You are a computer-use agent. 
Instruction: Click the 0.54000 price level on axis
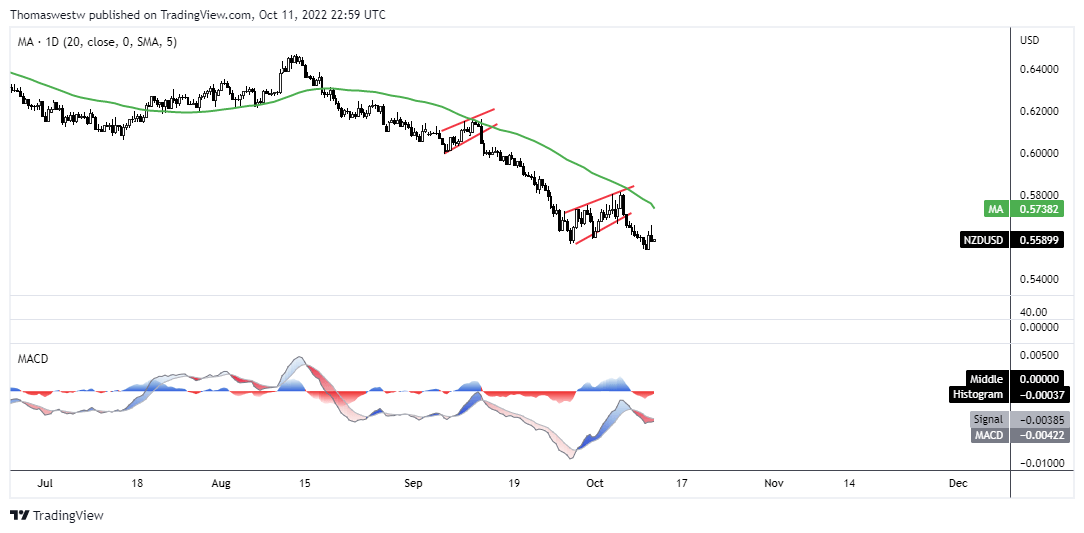[1039, 279]
